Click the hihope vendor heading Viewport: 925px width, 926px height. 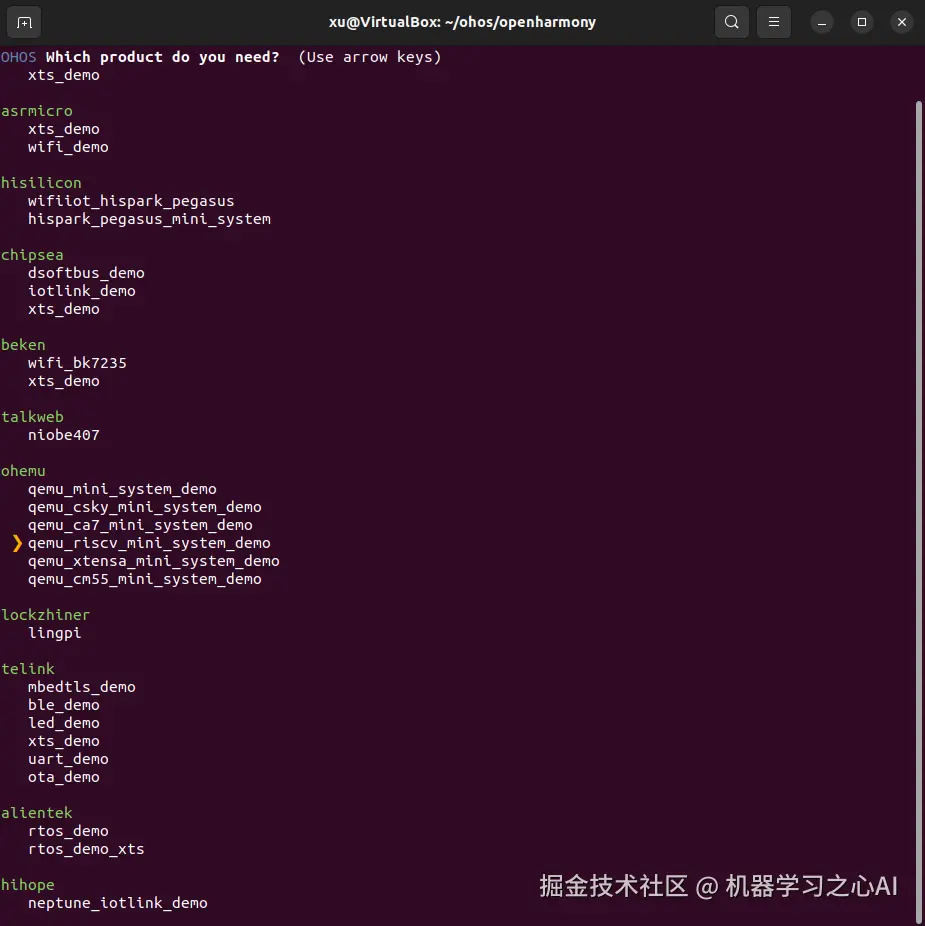click(27, 885)
